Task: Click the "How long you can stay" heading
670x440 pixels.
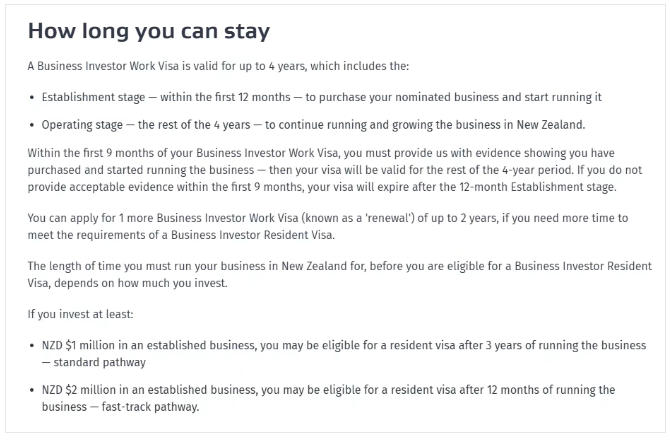Action: tap(148, 31)
